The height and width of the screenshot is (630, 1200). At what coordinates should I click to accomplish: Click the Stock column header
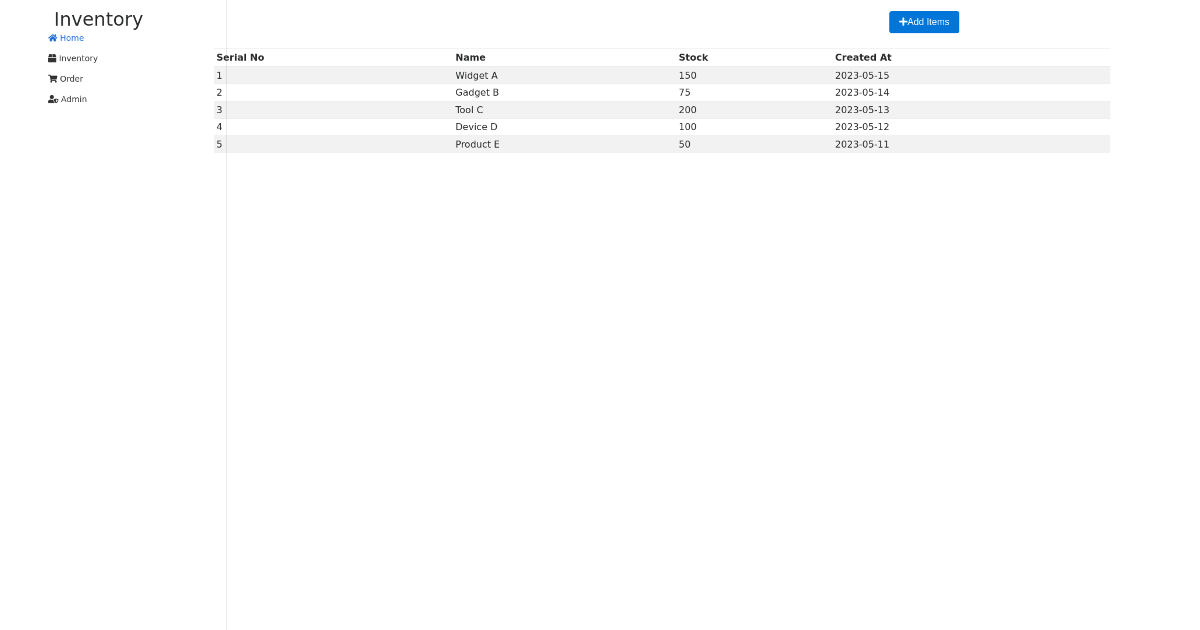coord(693,57)
